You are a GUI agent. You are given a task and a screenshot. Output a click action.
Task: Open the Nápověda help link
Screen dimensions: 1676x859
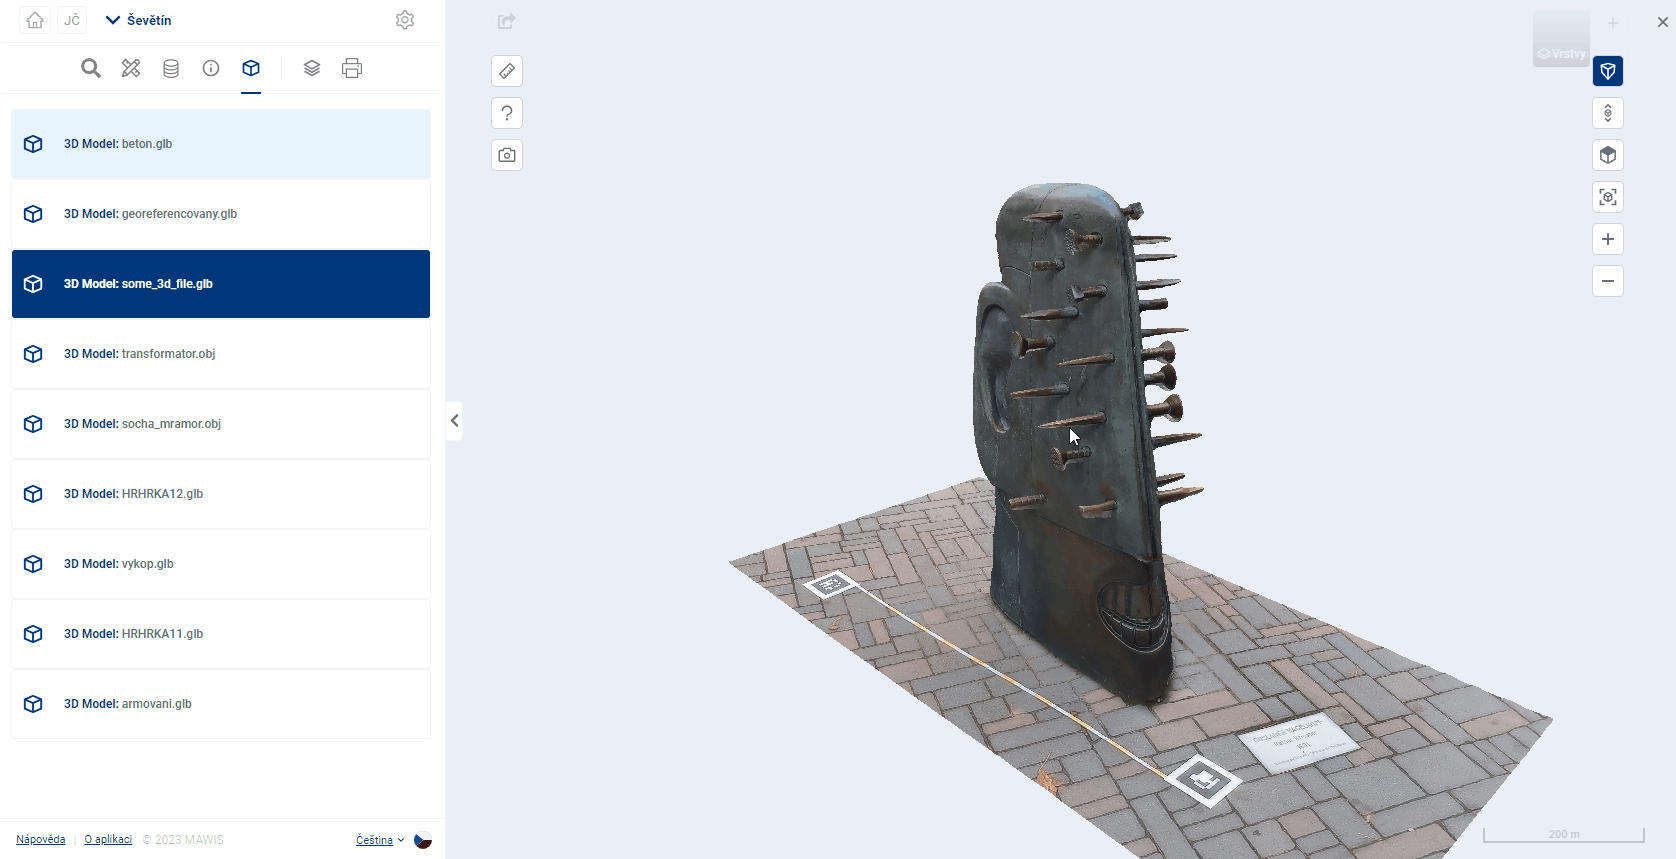(41, 840)
